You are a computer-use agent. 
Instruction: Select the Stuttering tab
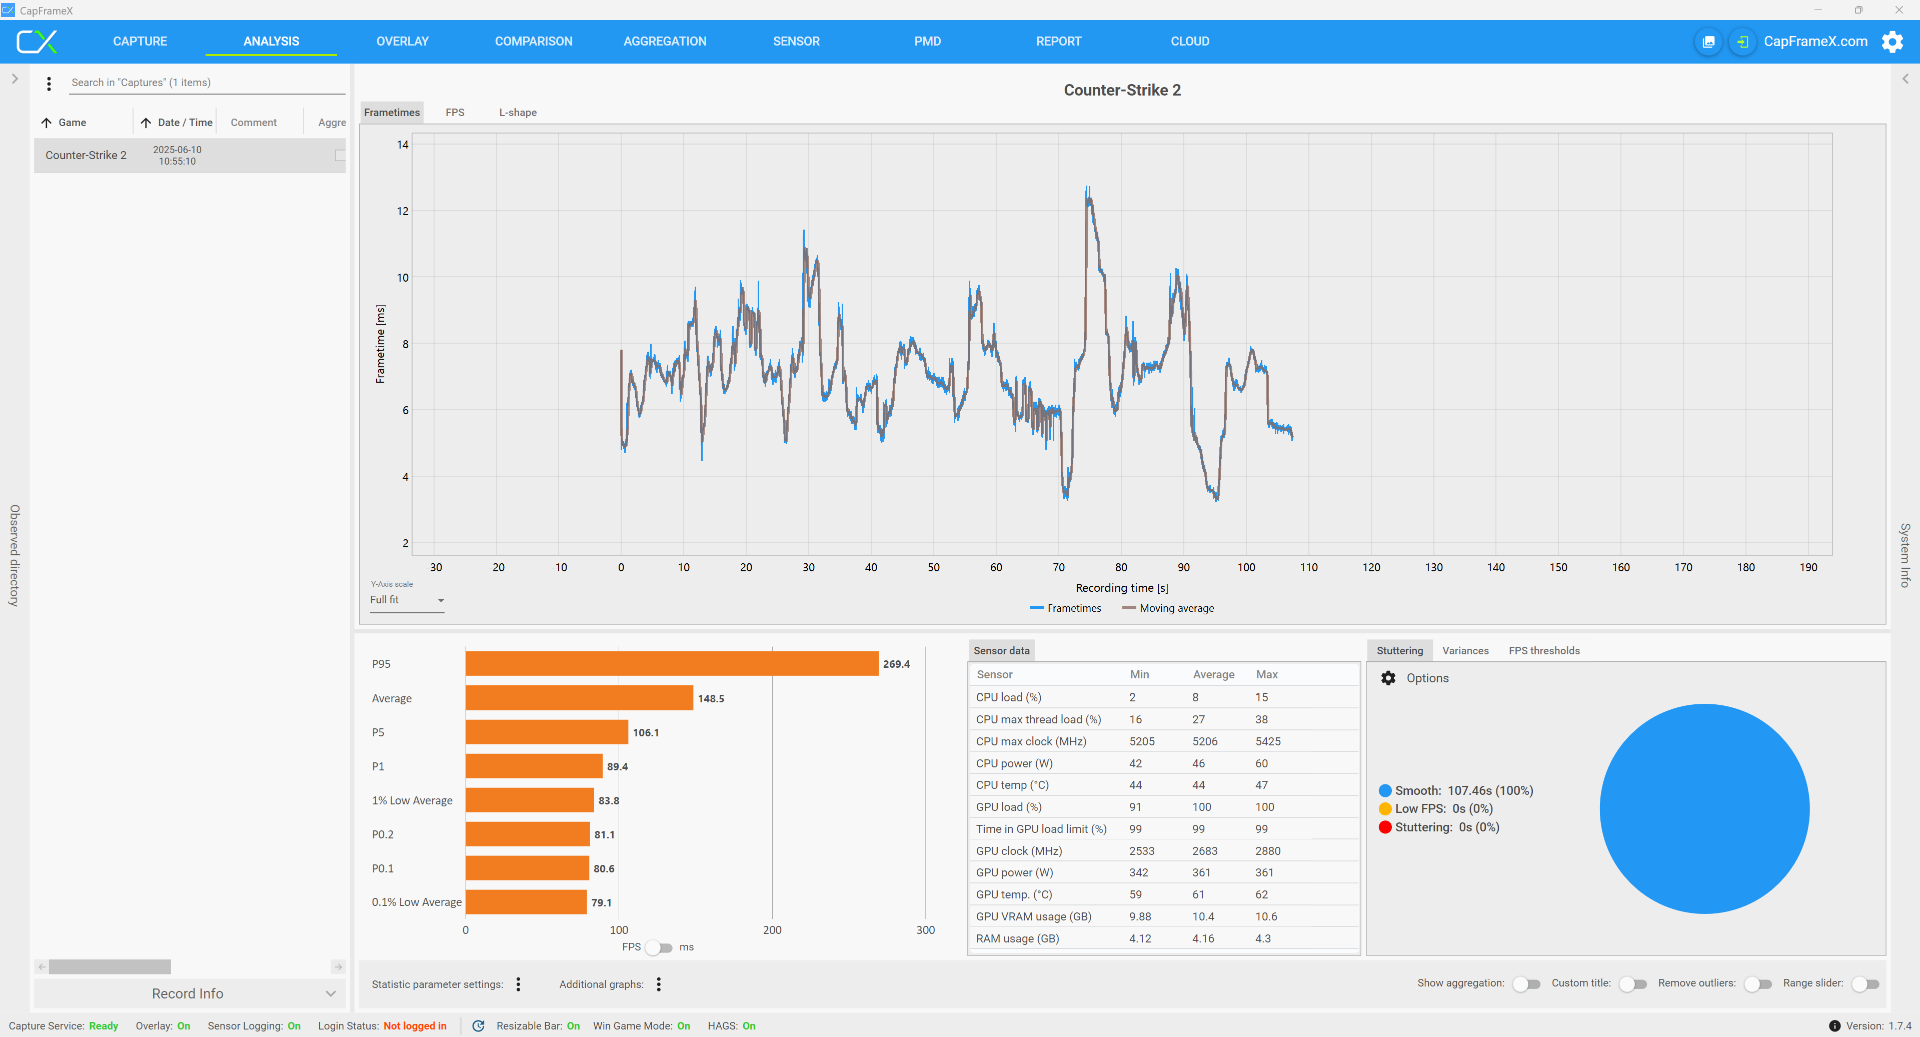[1400, 651]
